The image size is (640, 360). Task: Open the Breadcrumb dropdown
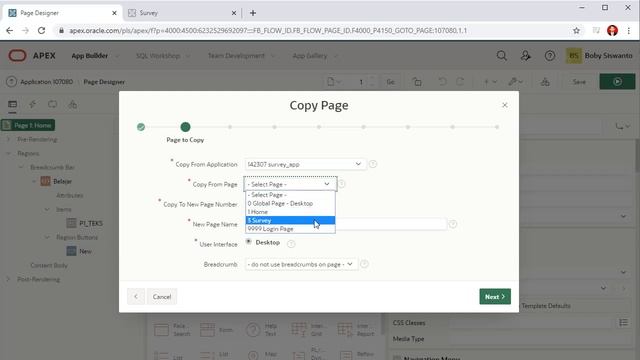301,264
